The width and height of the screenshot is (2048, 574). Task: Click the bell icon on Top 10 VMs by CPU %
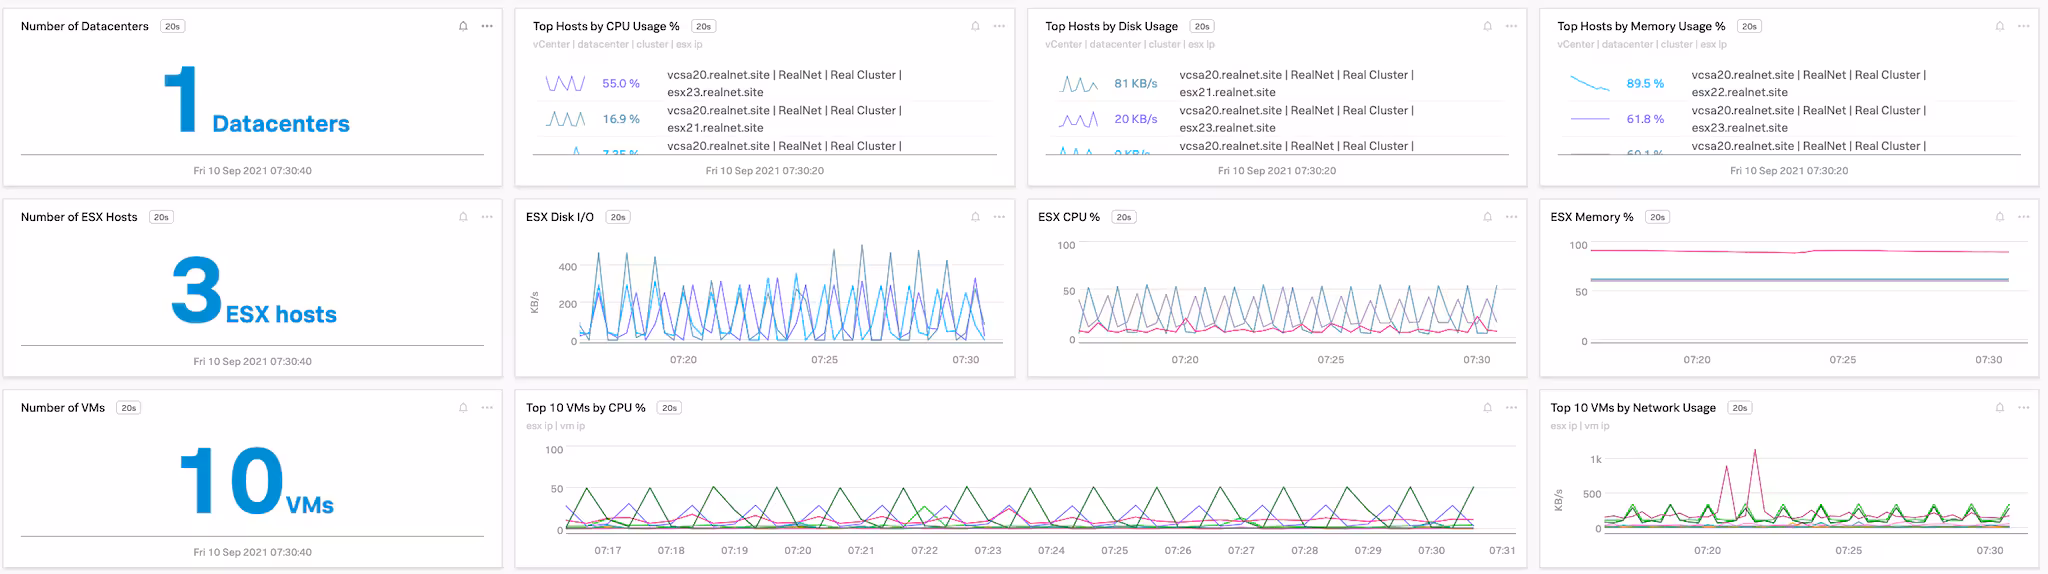click(x=1487, y=408)
